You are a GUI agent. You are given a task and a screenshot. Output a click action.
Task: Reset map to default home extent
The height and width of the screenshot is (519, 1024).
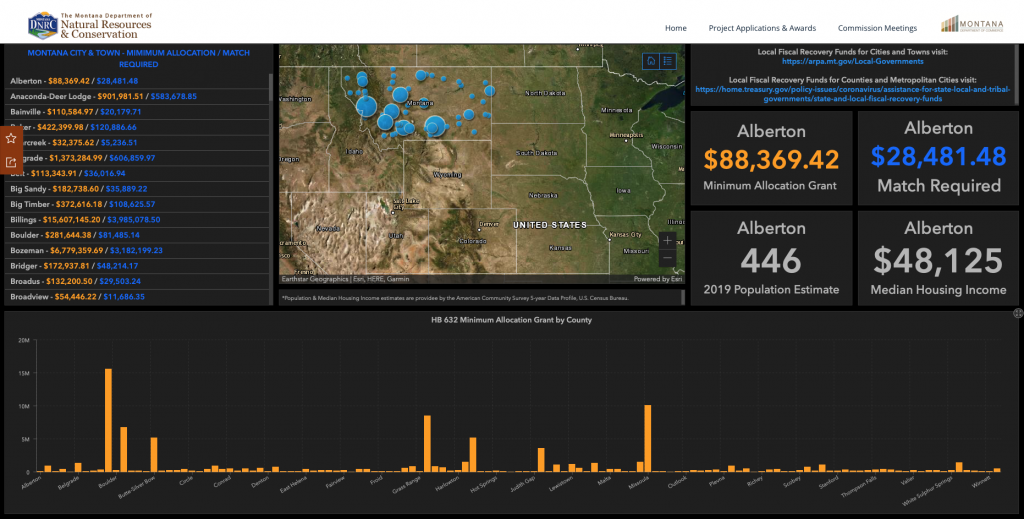point(650,61)
